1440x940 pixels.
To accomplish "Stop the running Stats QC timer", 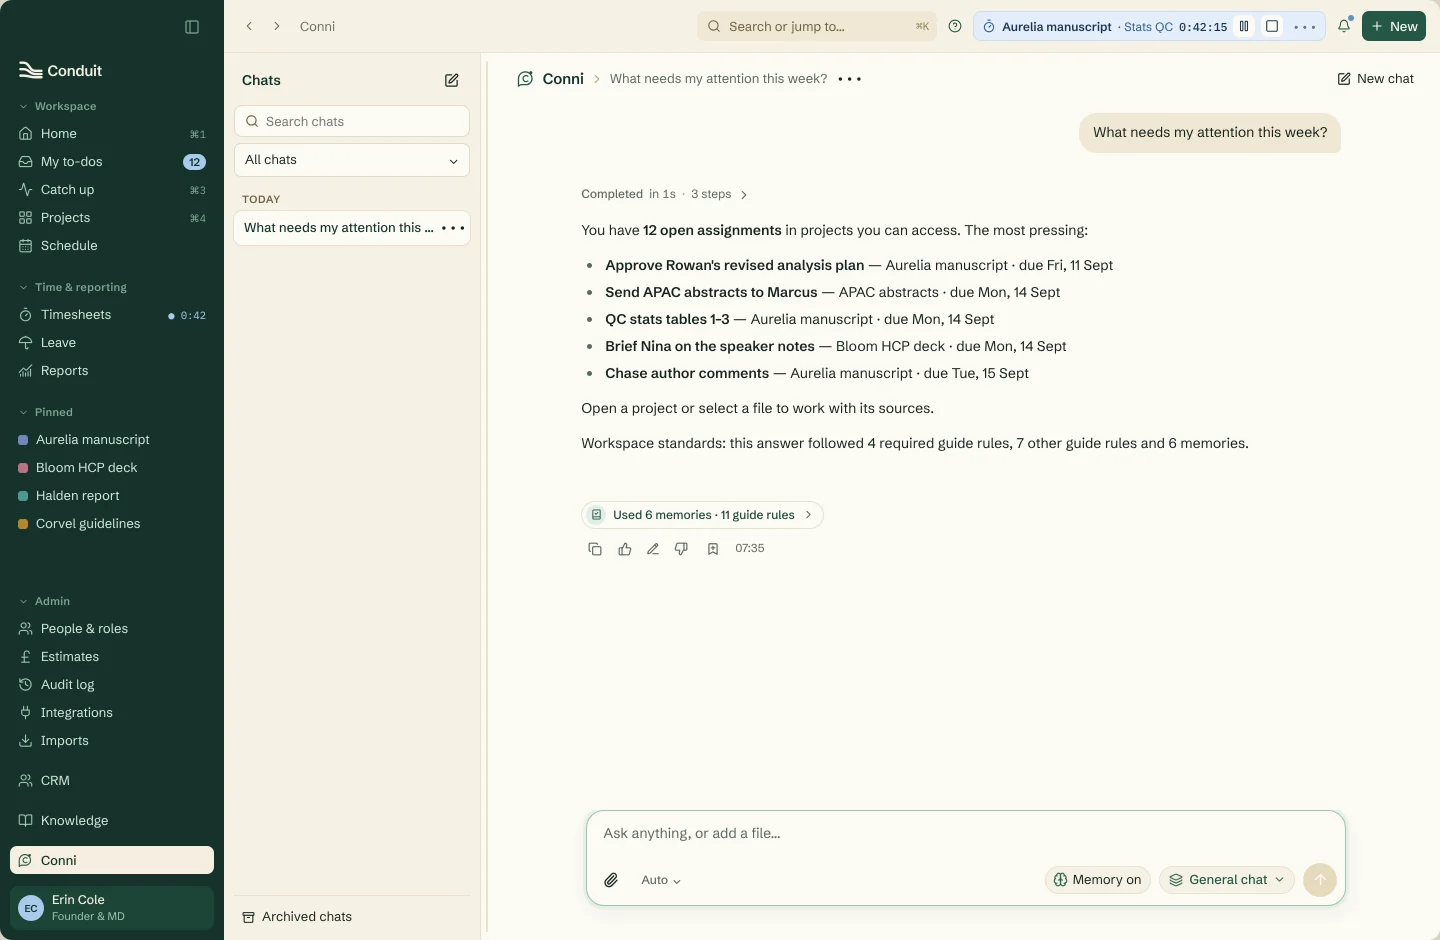I will pyautogui.click(x=1272, y=27).
